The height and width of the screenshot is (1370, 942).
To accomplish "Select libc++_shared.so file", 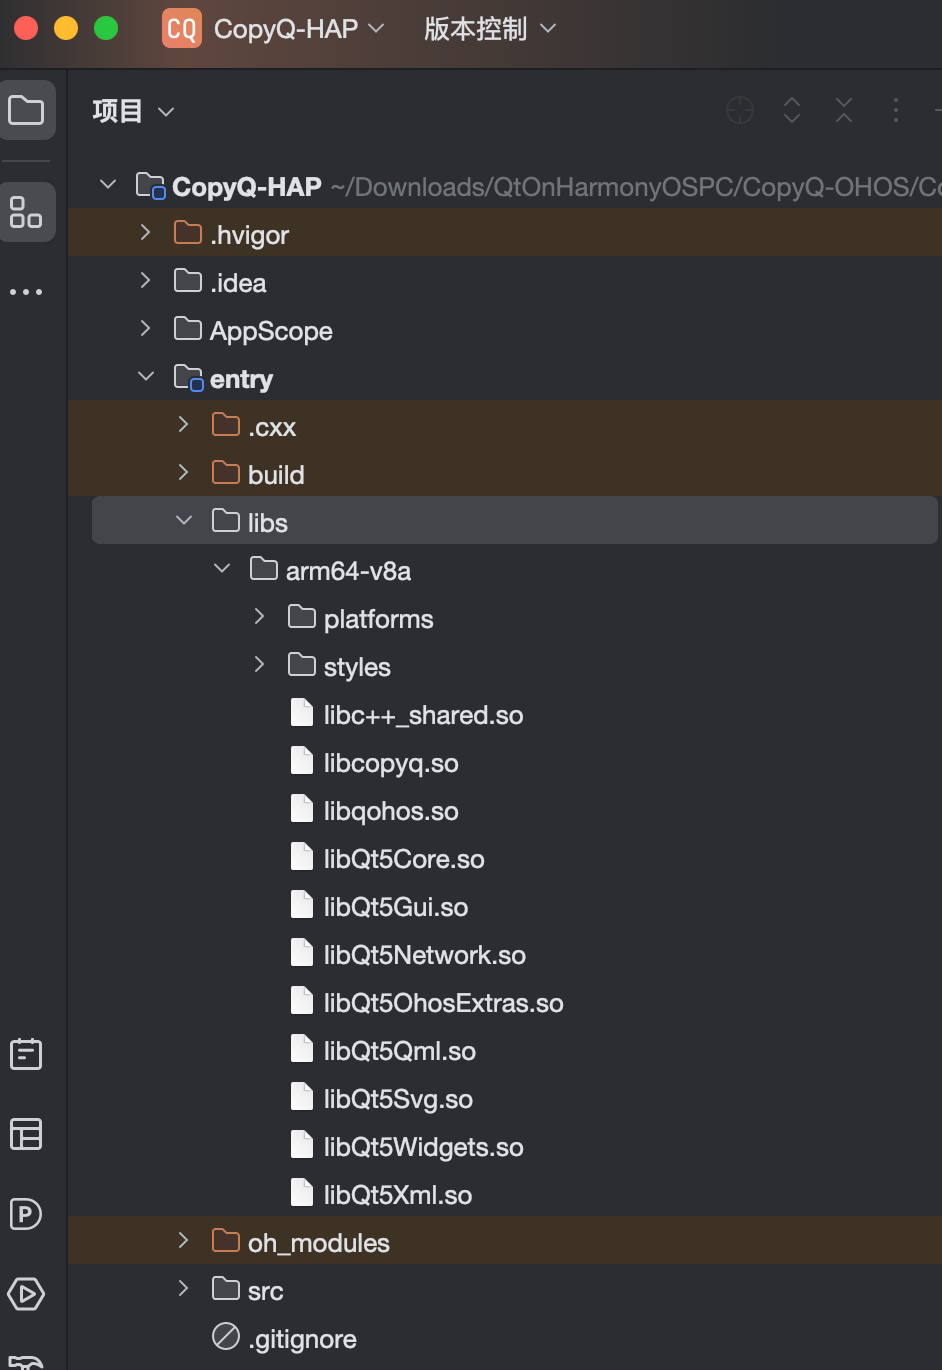I will click(423, 715).
